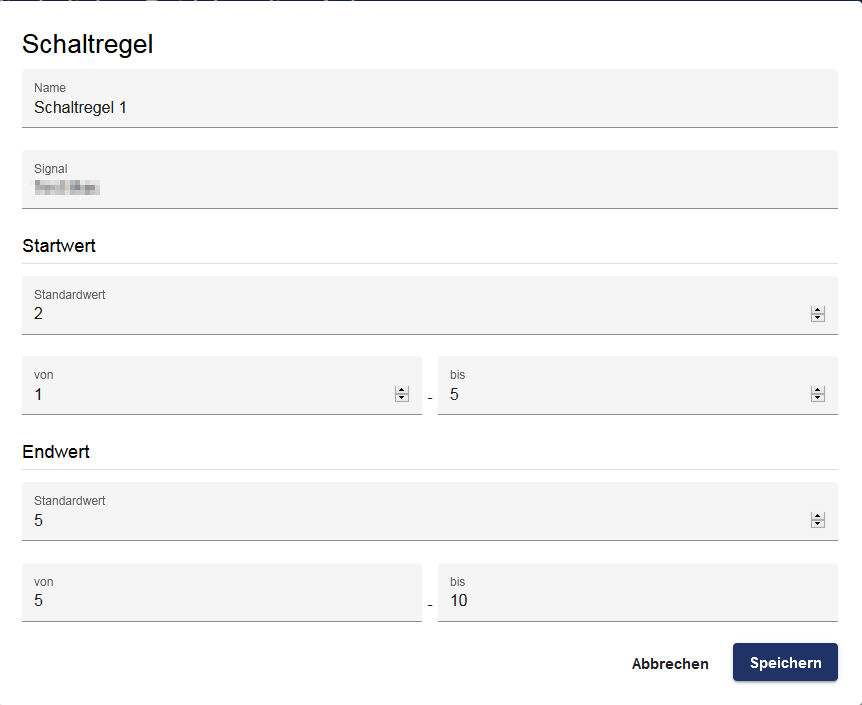Decrease Endwert Standardwert with down arrow
The width and height of the screenshot is (862, 705).
coord(817,524)
